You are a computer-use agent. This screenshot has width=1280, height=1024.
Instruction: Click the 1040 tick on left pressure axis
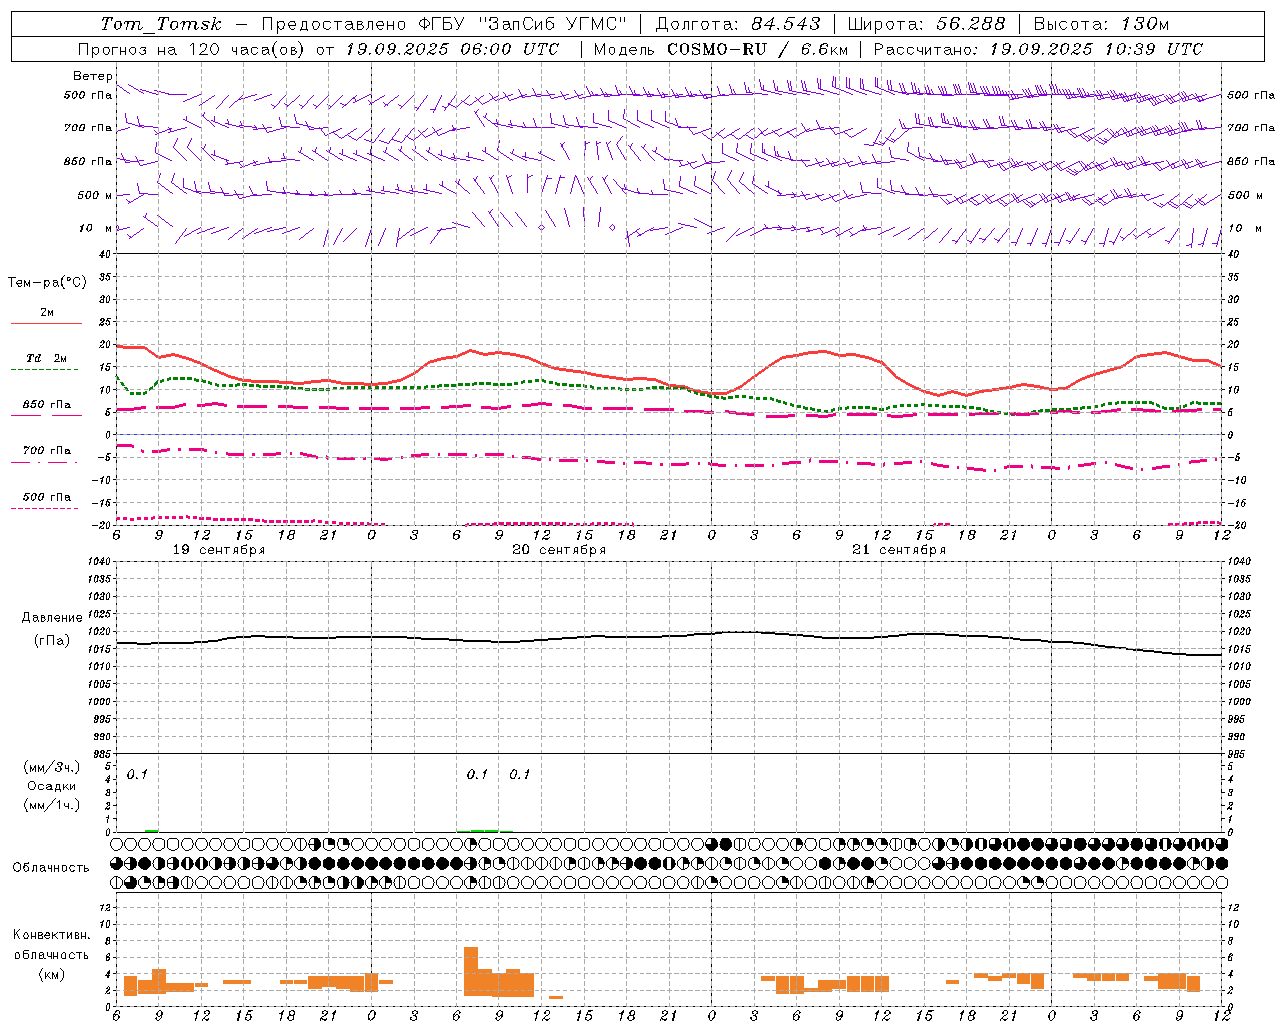pyautogui.click(x=99, y=562)
